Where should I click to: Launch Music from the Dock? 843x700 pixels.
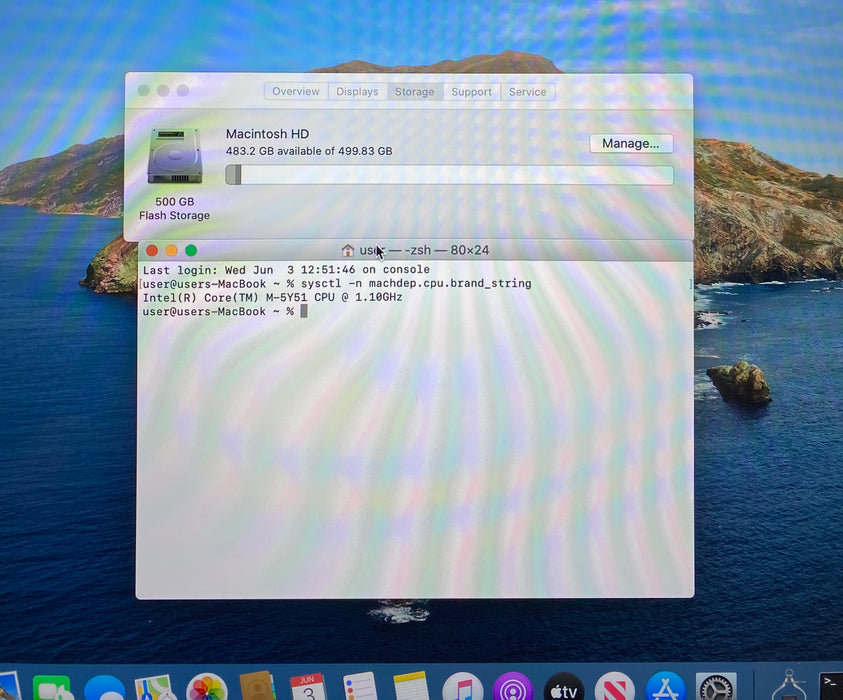click(x=462, y=688)
